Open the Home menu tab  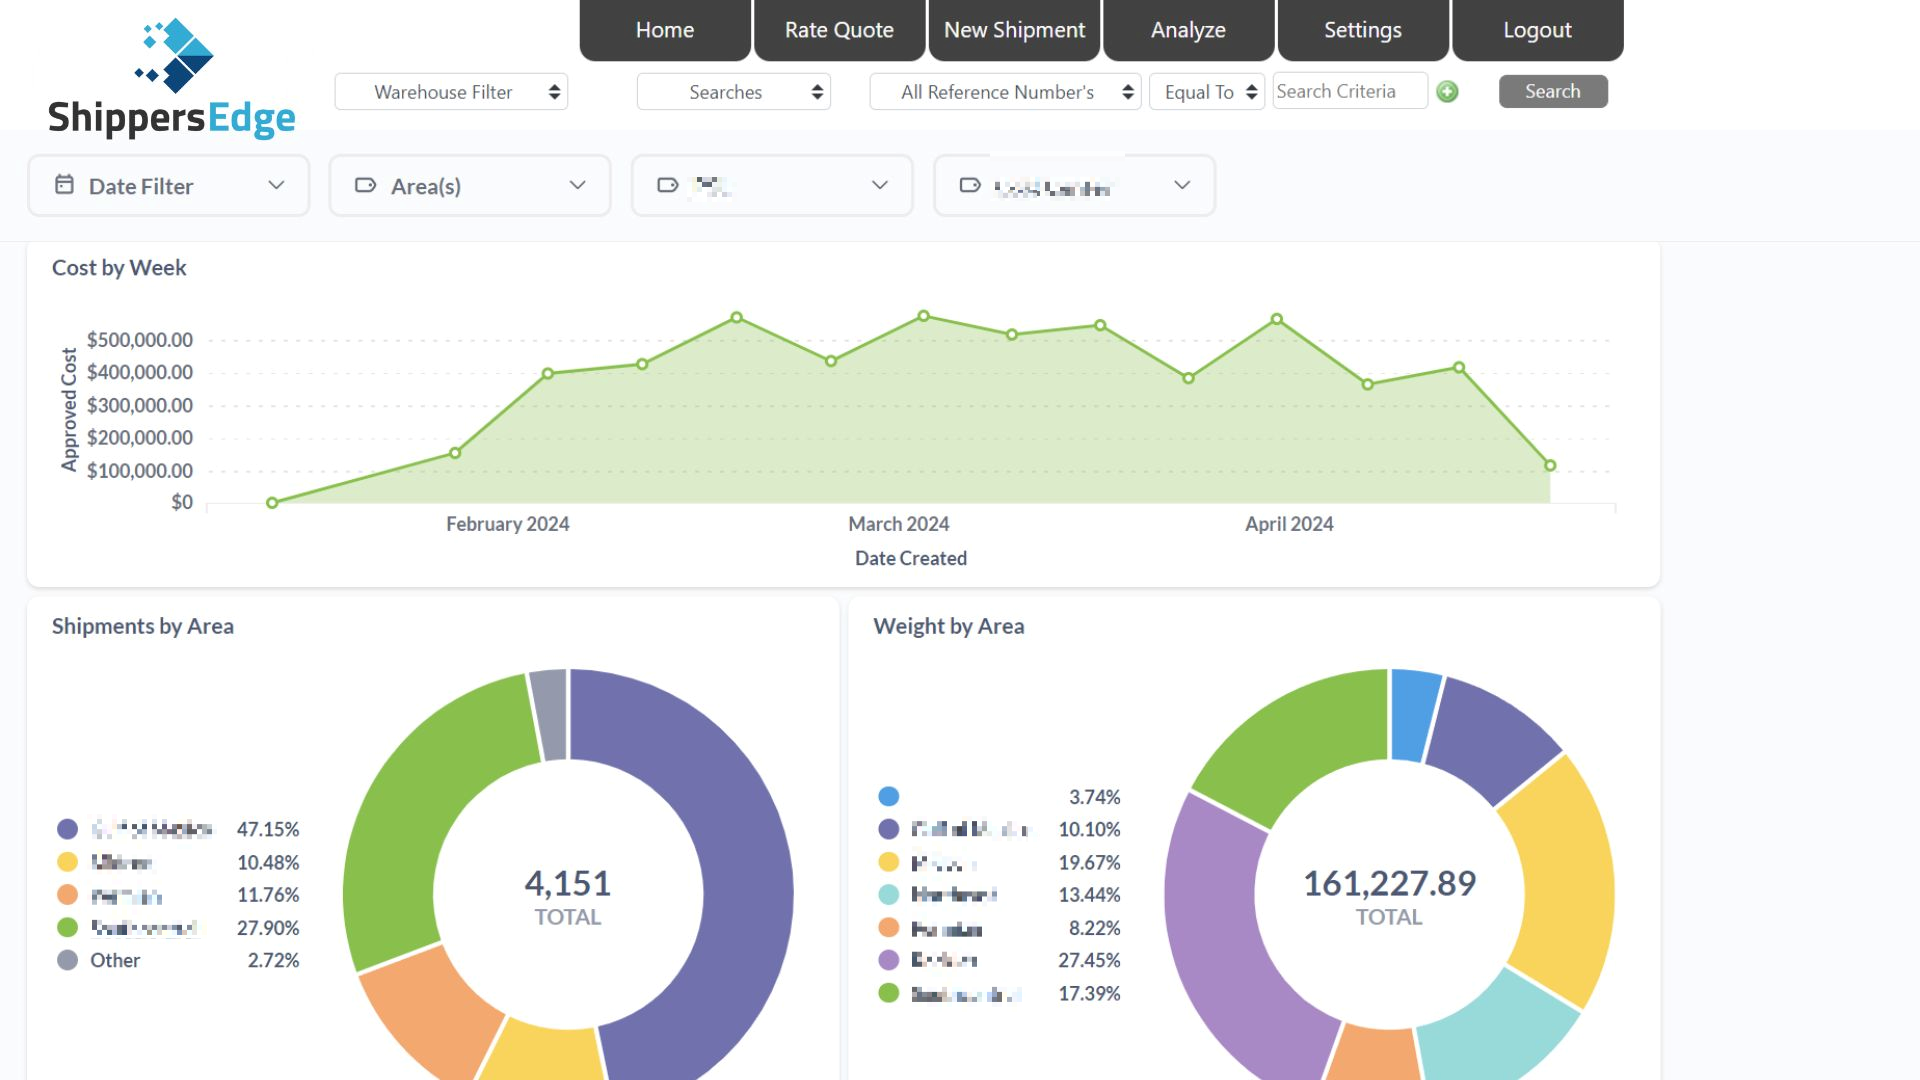coord(665,30)
